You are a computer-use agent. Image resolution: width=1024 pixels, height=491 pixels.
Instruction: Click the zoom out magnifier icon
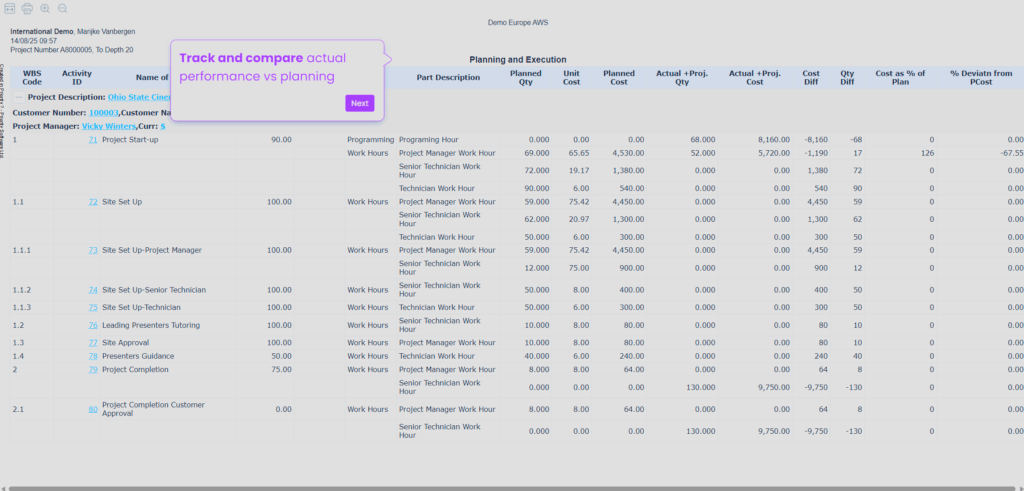pyautogui.click(x=63, y=8)
